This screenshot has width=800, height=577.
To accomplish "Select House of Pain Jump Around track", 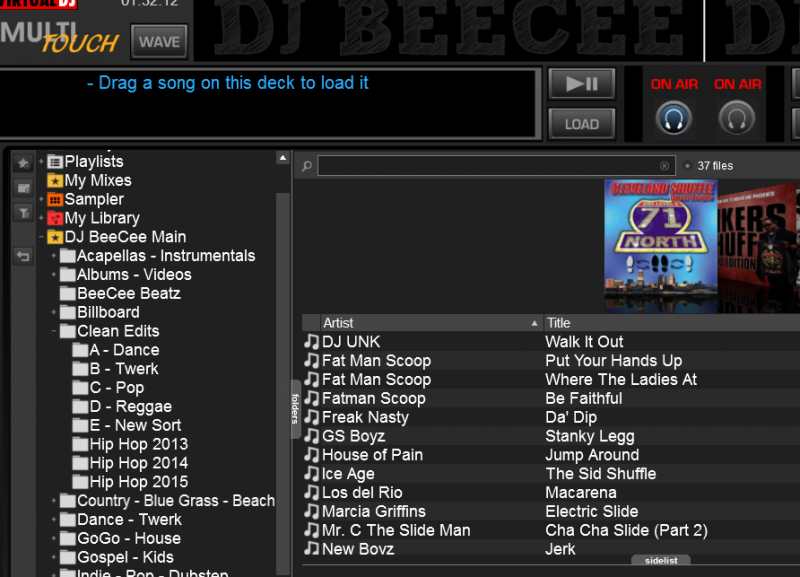I will (x=551, y=455).
